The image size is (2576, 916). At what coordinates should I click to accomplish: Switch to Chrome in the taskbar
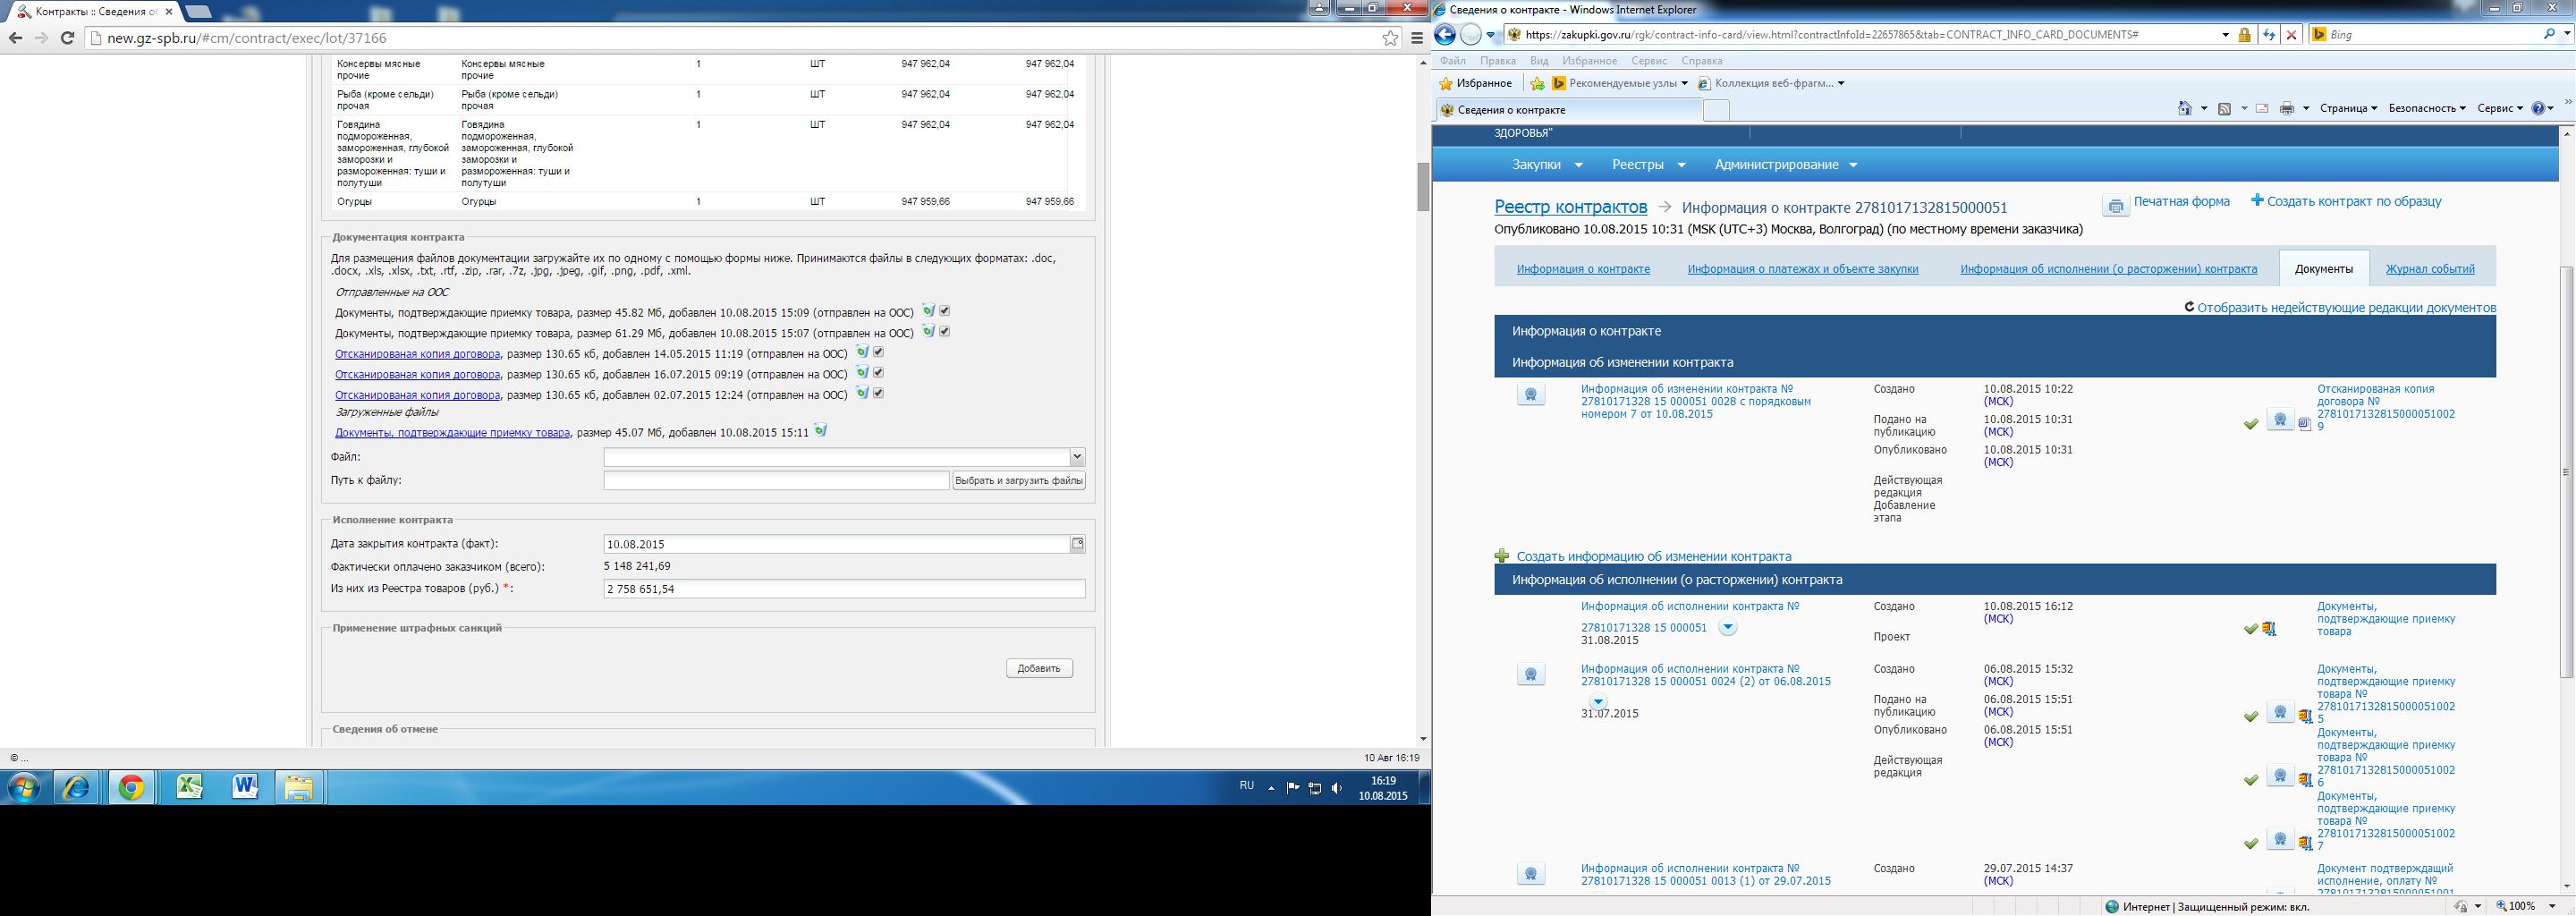[131, 788]
